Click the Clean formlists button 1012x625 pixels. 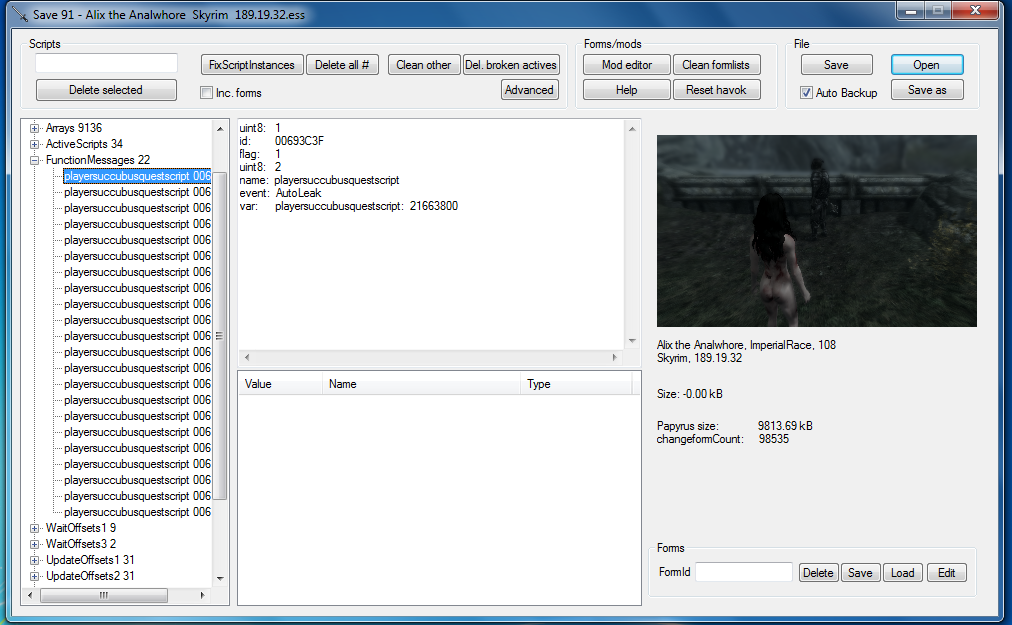[716, 65]
